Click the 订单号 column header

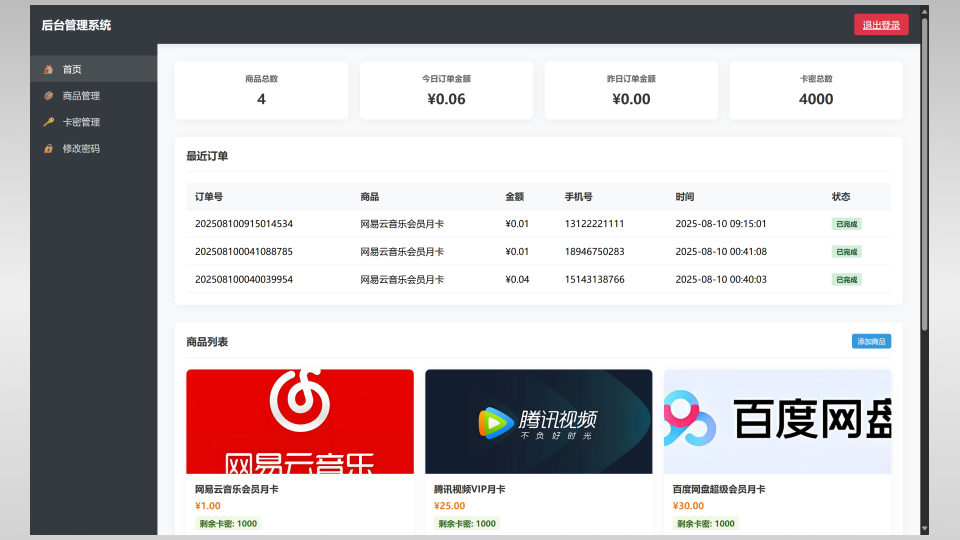click(209, 197)
